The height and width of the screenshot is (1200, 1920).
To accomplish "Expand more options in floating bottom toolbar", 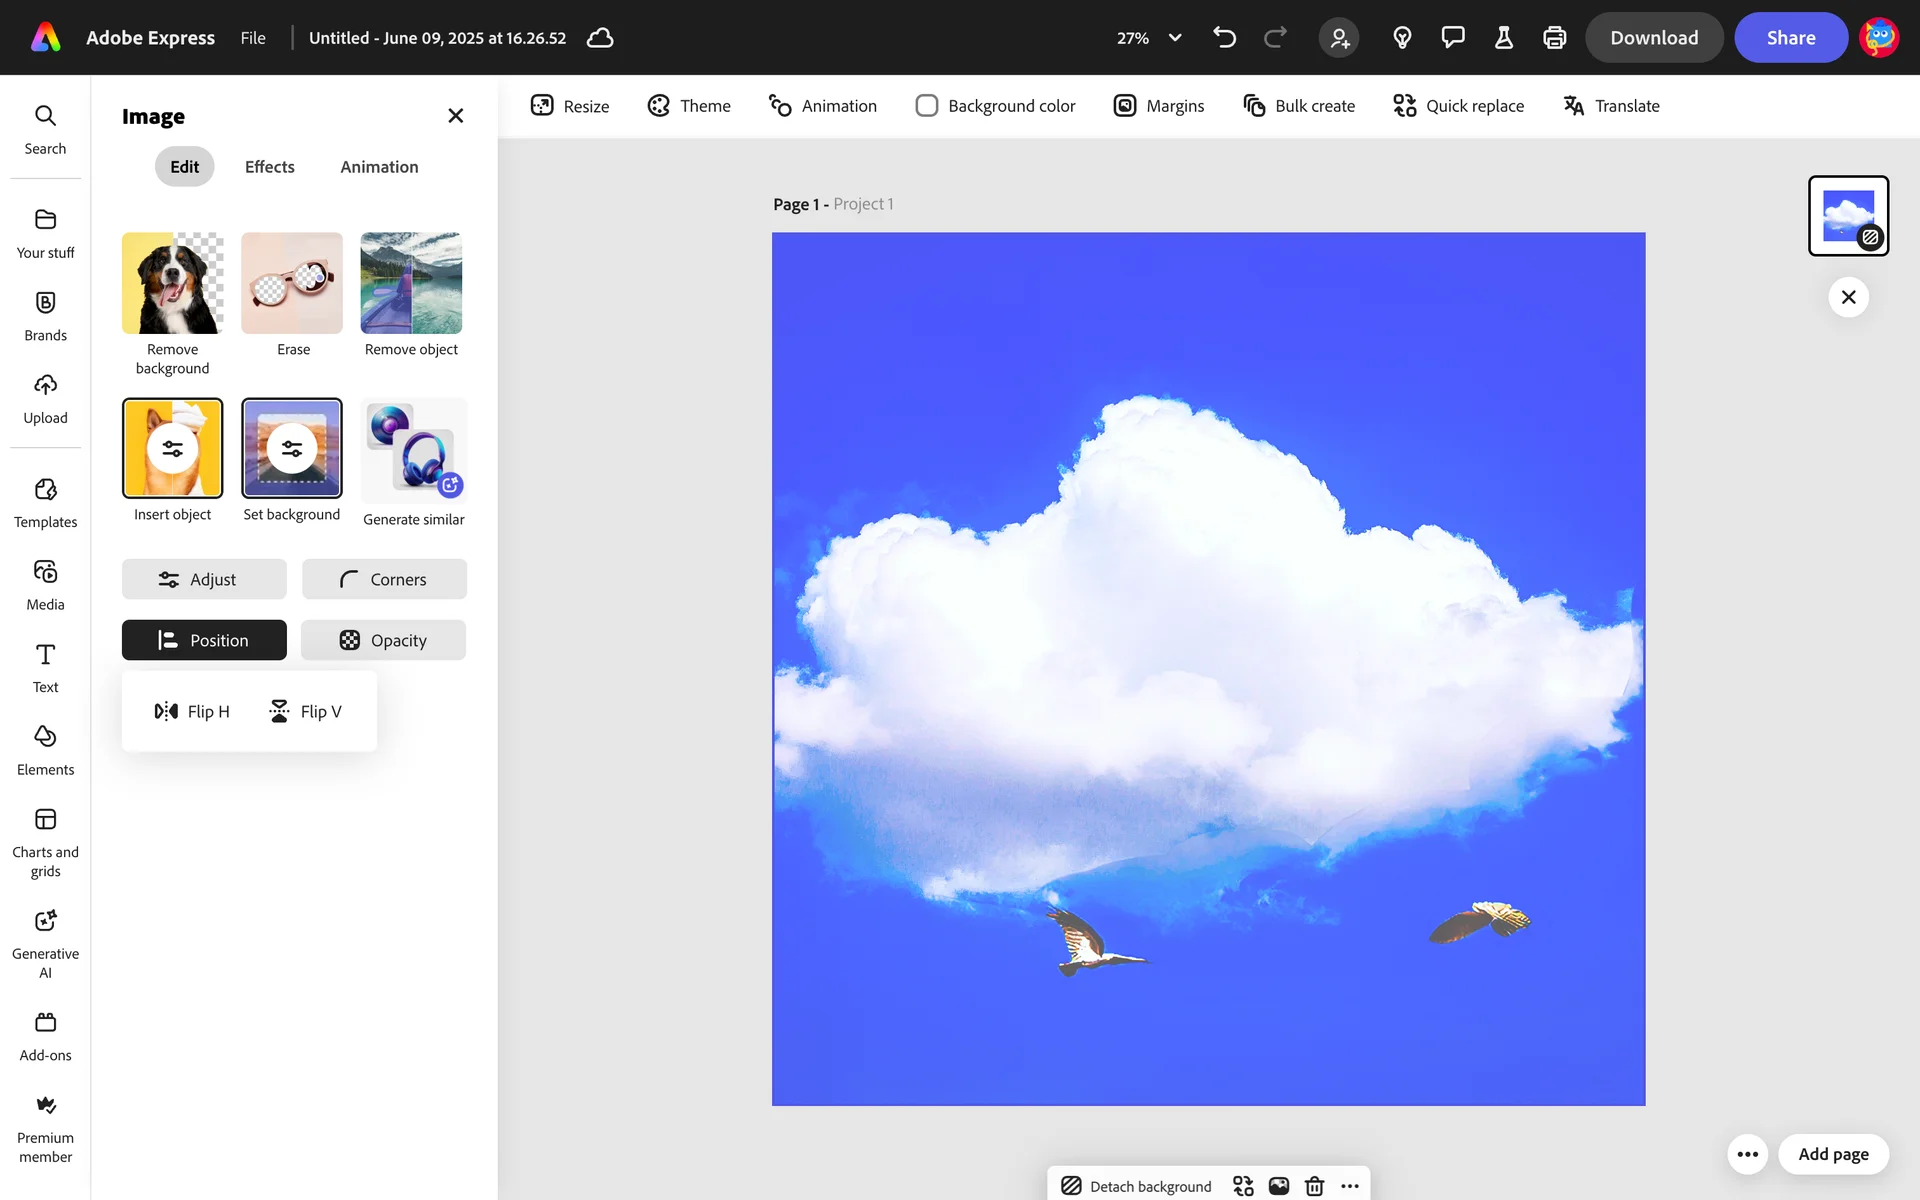I will click(x=1350, y=1186).
